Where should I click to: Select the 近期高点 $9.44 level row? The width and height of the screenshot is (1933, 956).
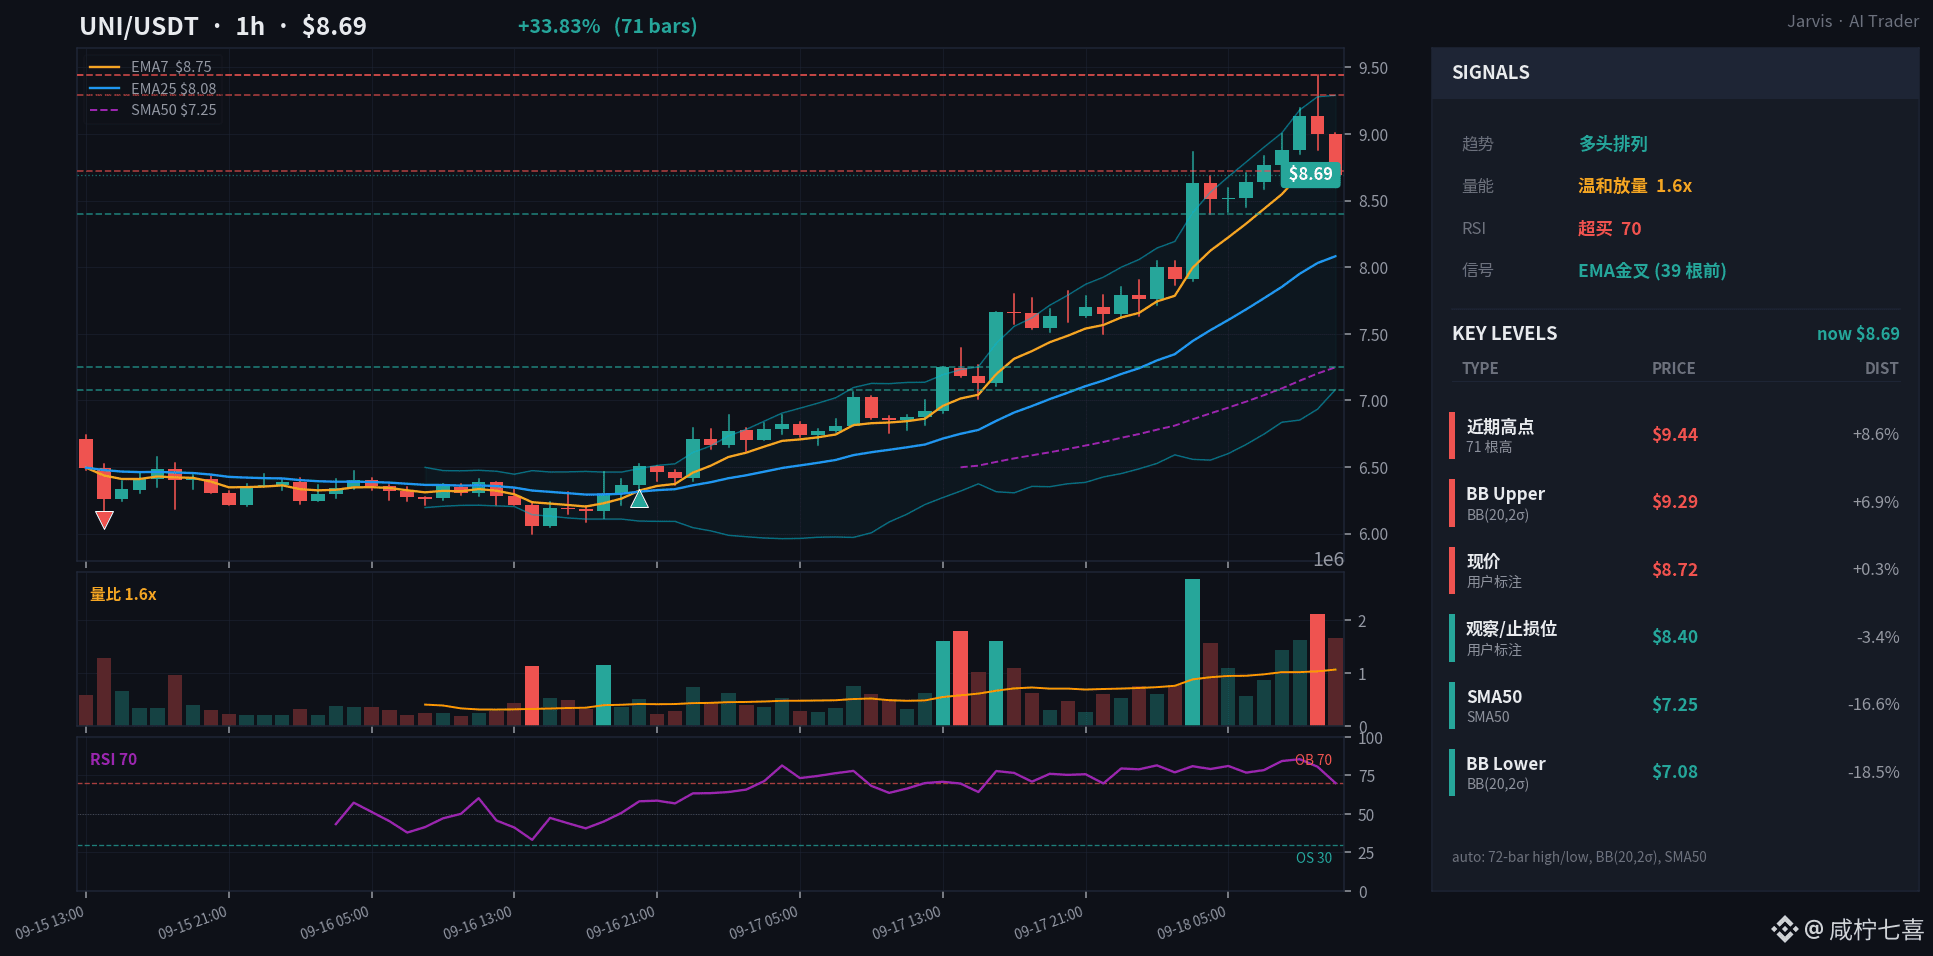pos(1675,435)
